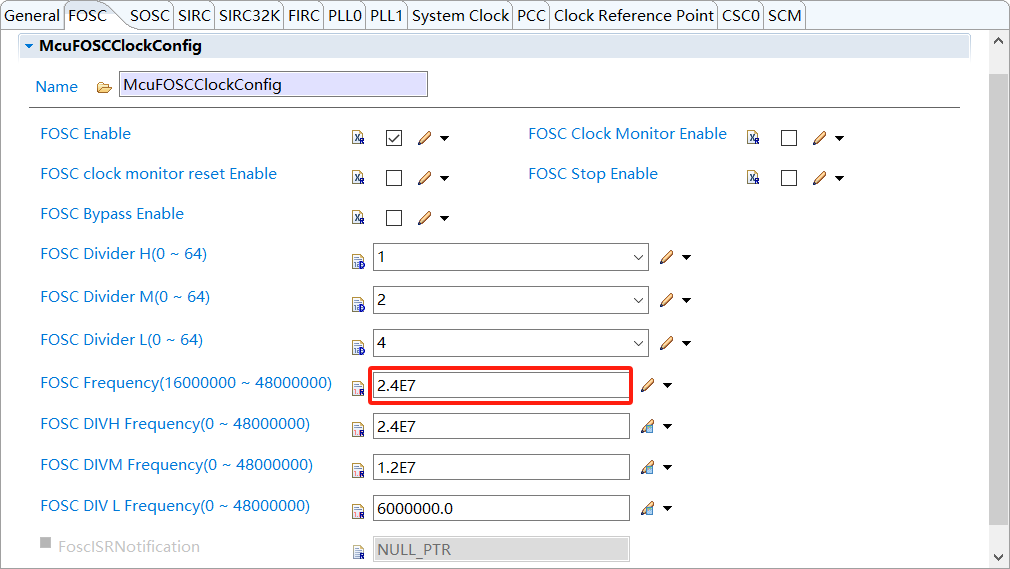Screen dimensions: 1010x569
Task: Uncheck the FOSC Enable checkbox
Action: pos(394,138)
